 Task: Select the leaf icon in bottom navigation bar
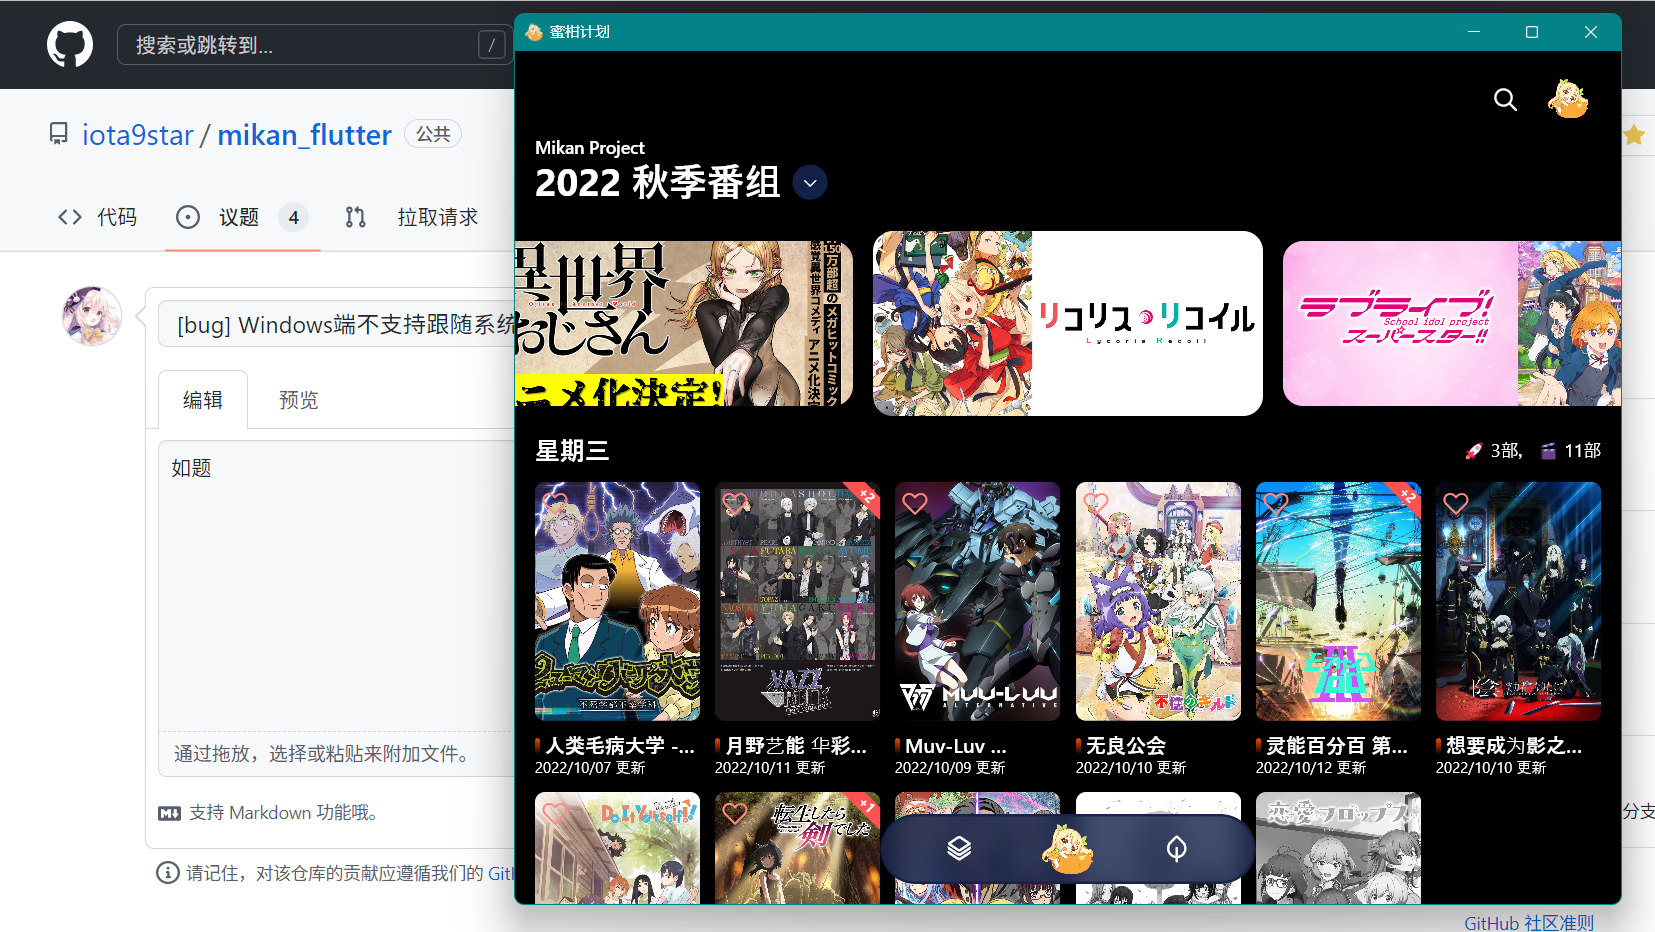pyautogui.click(x=1175, y=849)
